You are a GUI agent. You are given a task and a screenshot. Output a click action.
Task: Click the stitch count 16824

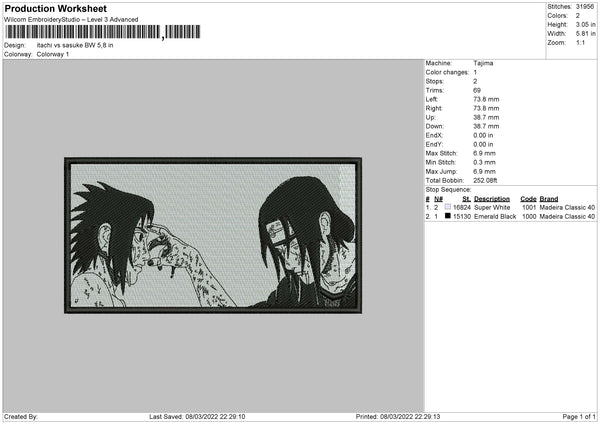(462, 207)
